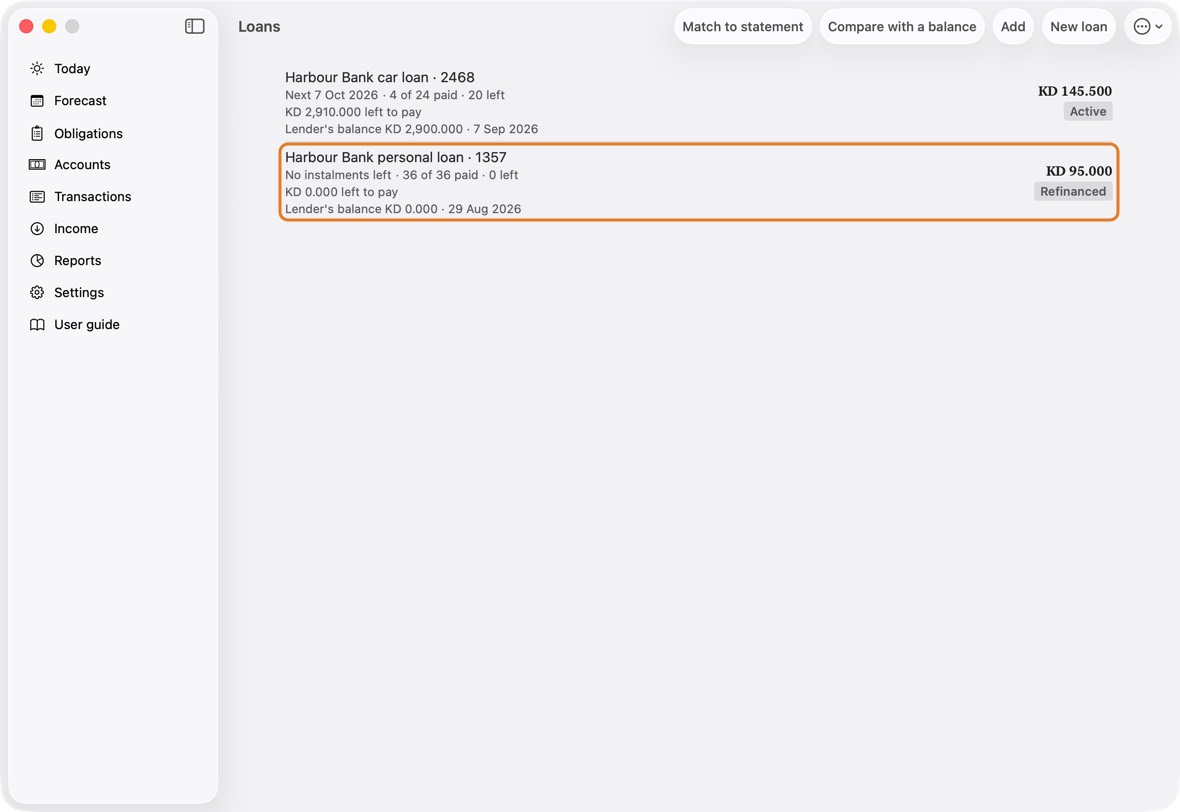Click 'No instalments left · 36 of 36 paid'

[x=382, y=175]
